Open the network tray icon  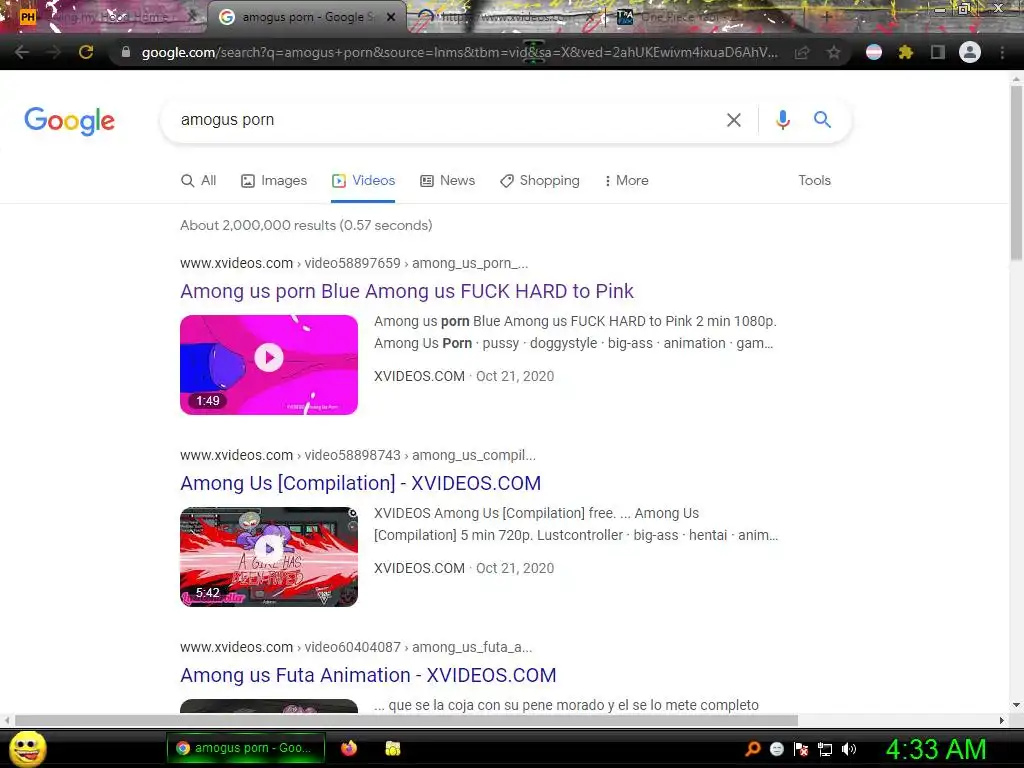pos(825,749)
